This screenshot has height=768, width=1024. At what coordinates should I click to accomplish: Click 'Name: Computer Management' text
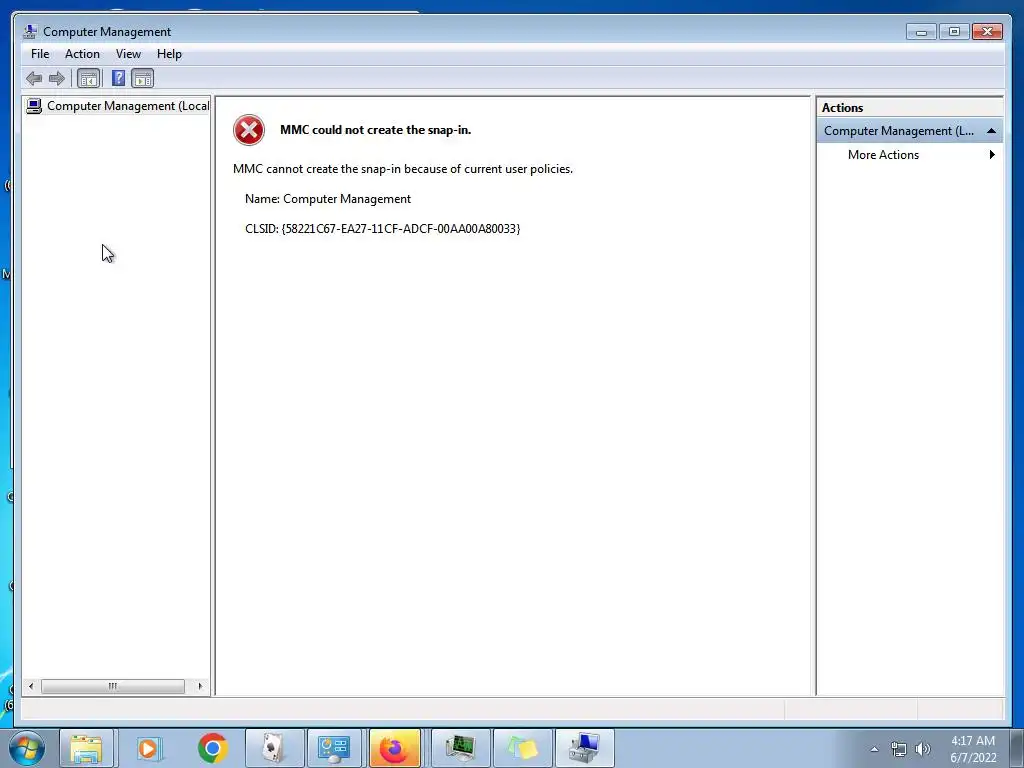point(328,199)
